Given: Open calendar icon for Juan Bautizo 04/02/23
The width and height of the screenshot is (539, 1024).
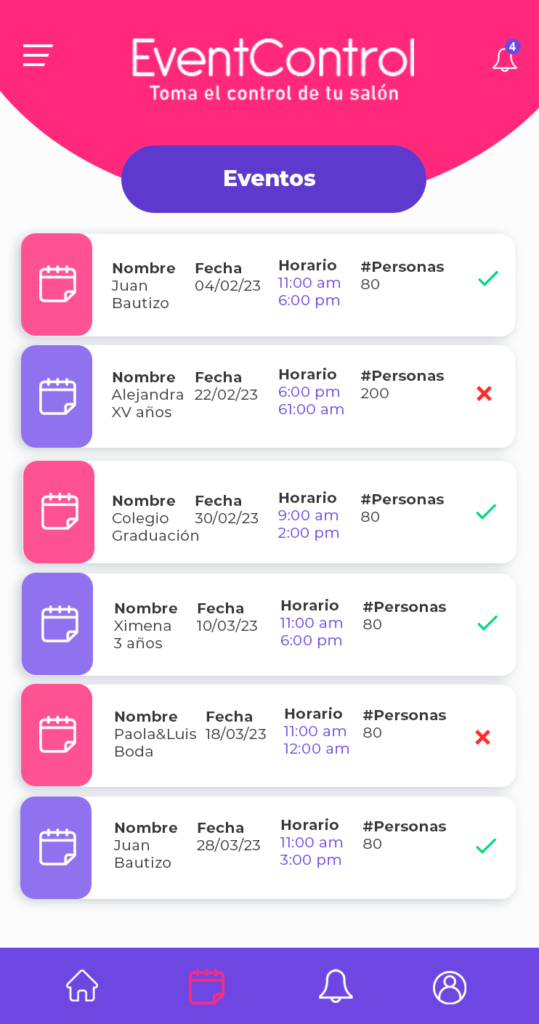Looking at the screenshot, I should [x=57, y=284].
